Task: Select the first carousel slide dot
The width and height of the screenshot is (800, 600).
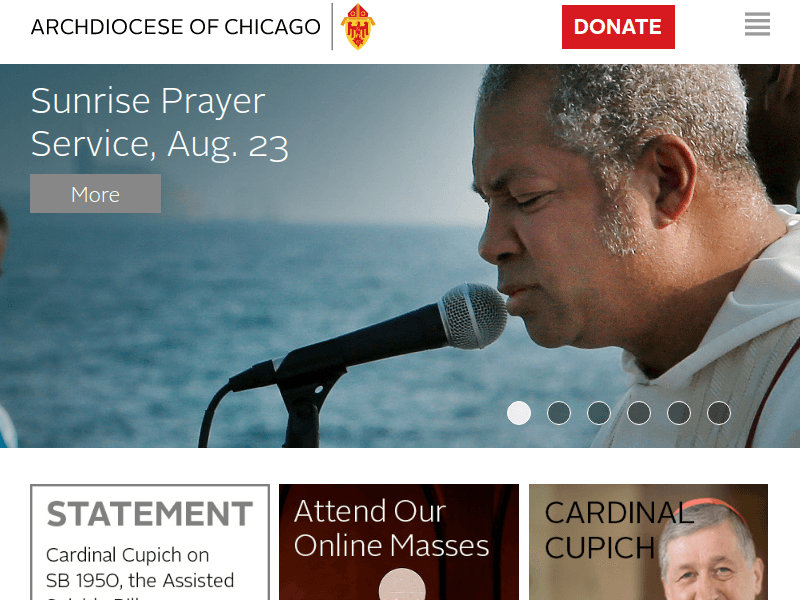Action: [519, 413]
